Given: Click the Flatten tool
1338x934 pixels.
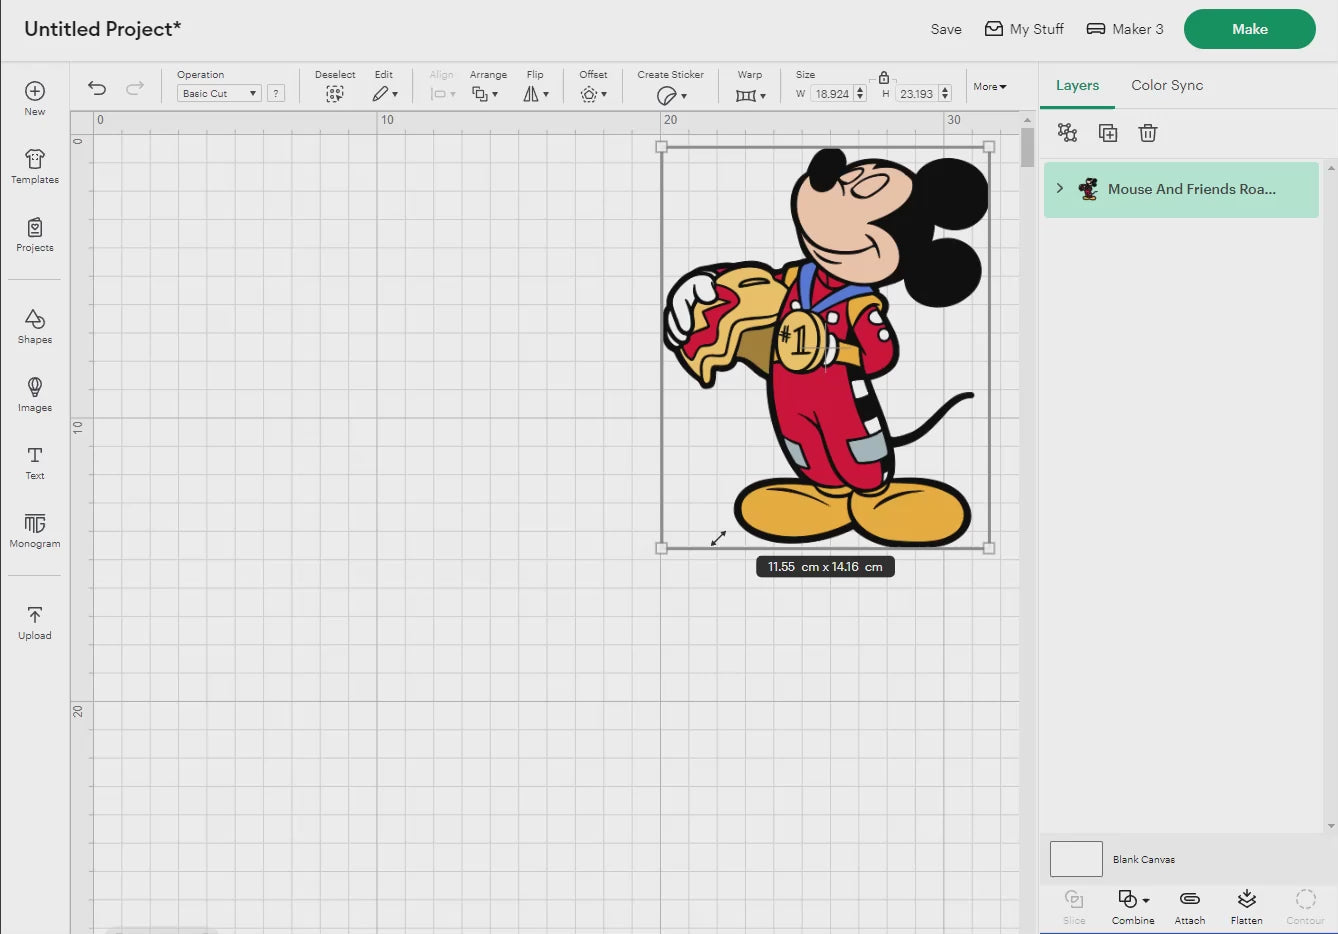Looking at the screenshot, I should 1247,906.
